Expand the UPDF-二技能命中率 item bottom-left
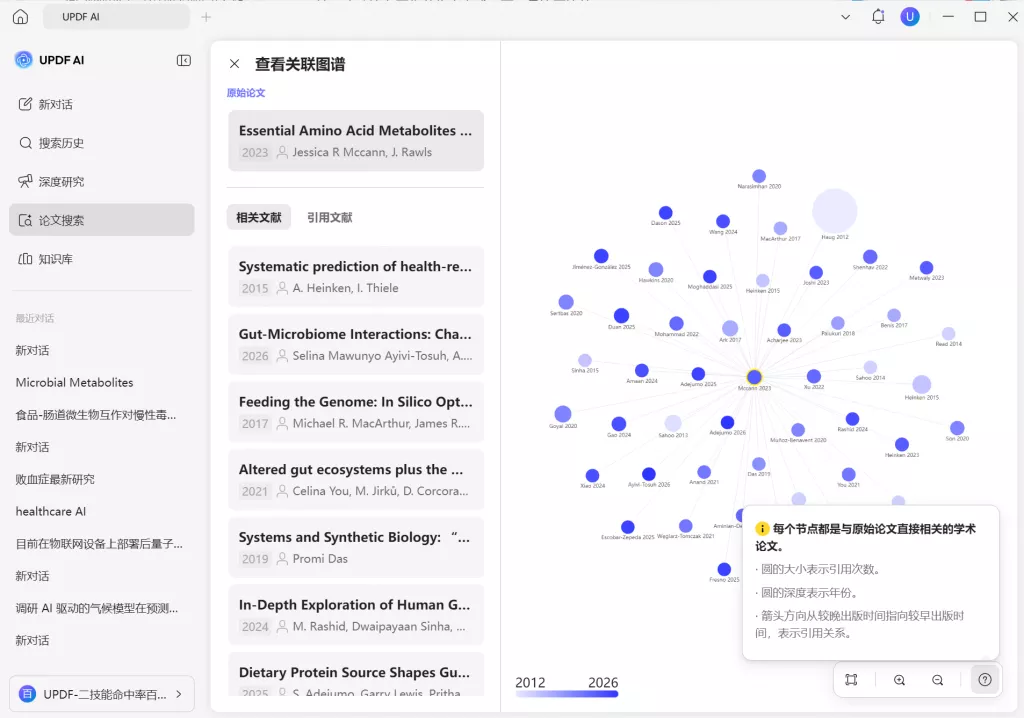 (x=179, y=693)
